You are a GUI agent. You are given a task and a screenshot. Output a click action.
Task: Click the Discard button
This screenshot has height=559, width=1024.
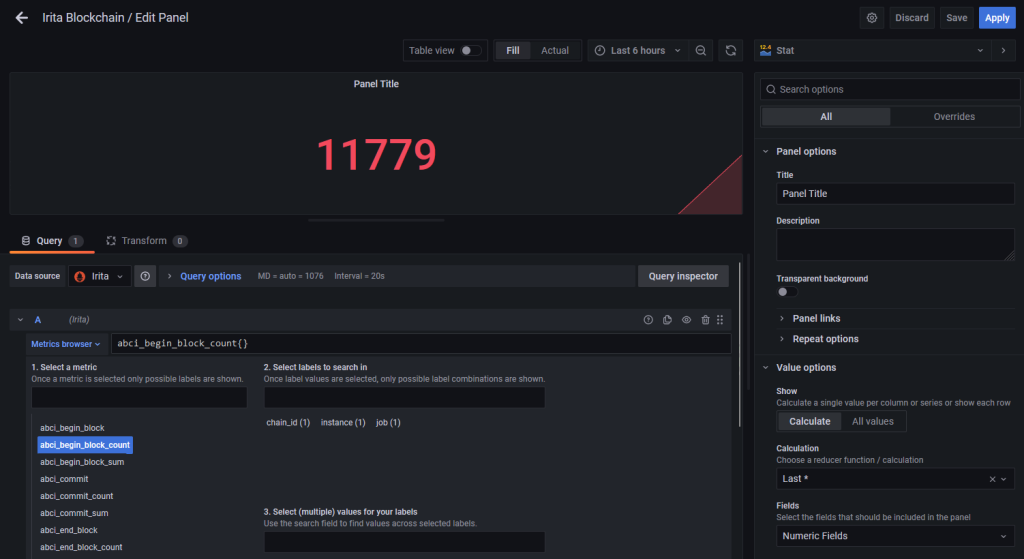pyautogui.click(x=912, y=18)
